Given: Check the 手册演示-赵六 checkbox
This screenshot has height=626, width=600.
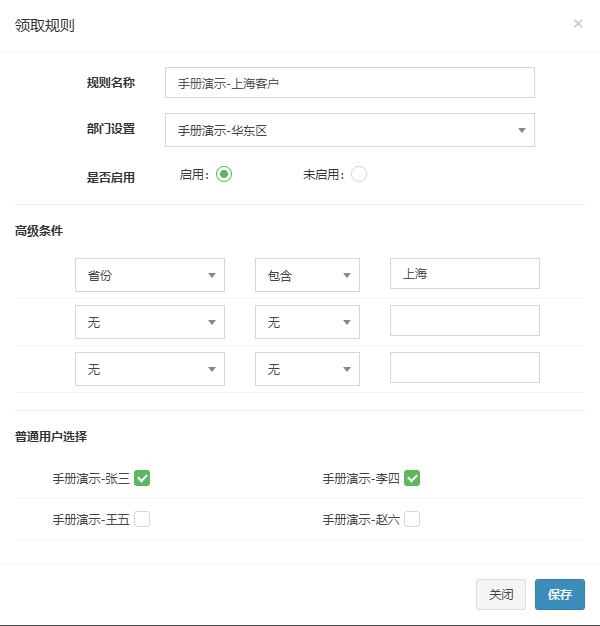Looking at the screenshot, I should coord(412,519).
